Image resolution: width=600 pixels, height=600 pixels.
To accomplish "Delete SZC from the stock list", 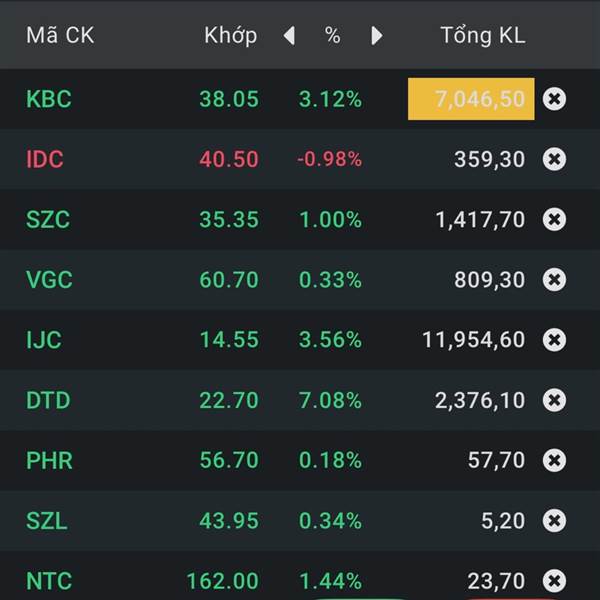I will click(554, 219).
